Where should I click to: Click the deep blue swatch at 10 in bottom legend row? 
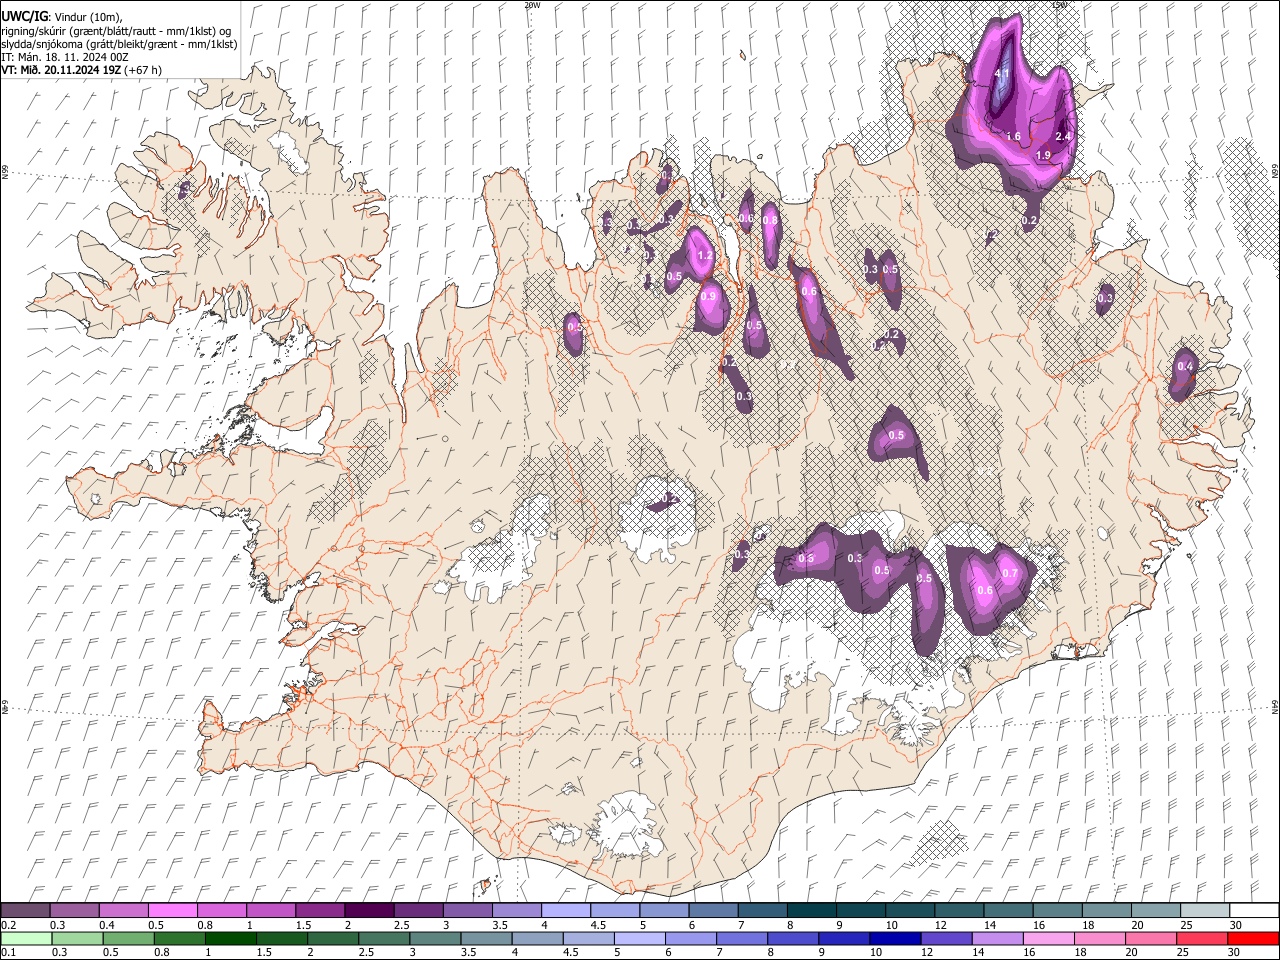(895, 939)
